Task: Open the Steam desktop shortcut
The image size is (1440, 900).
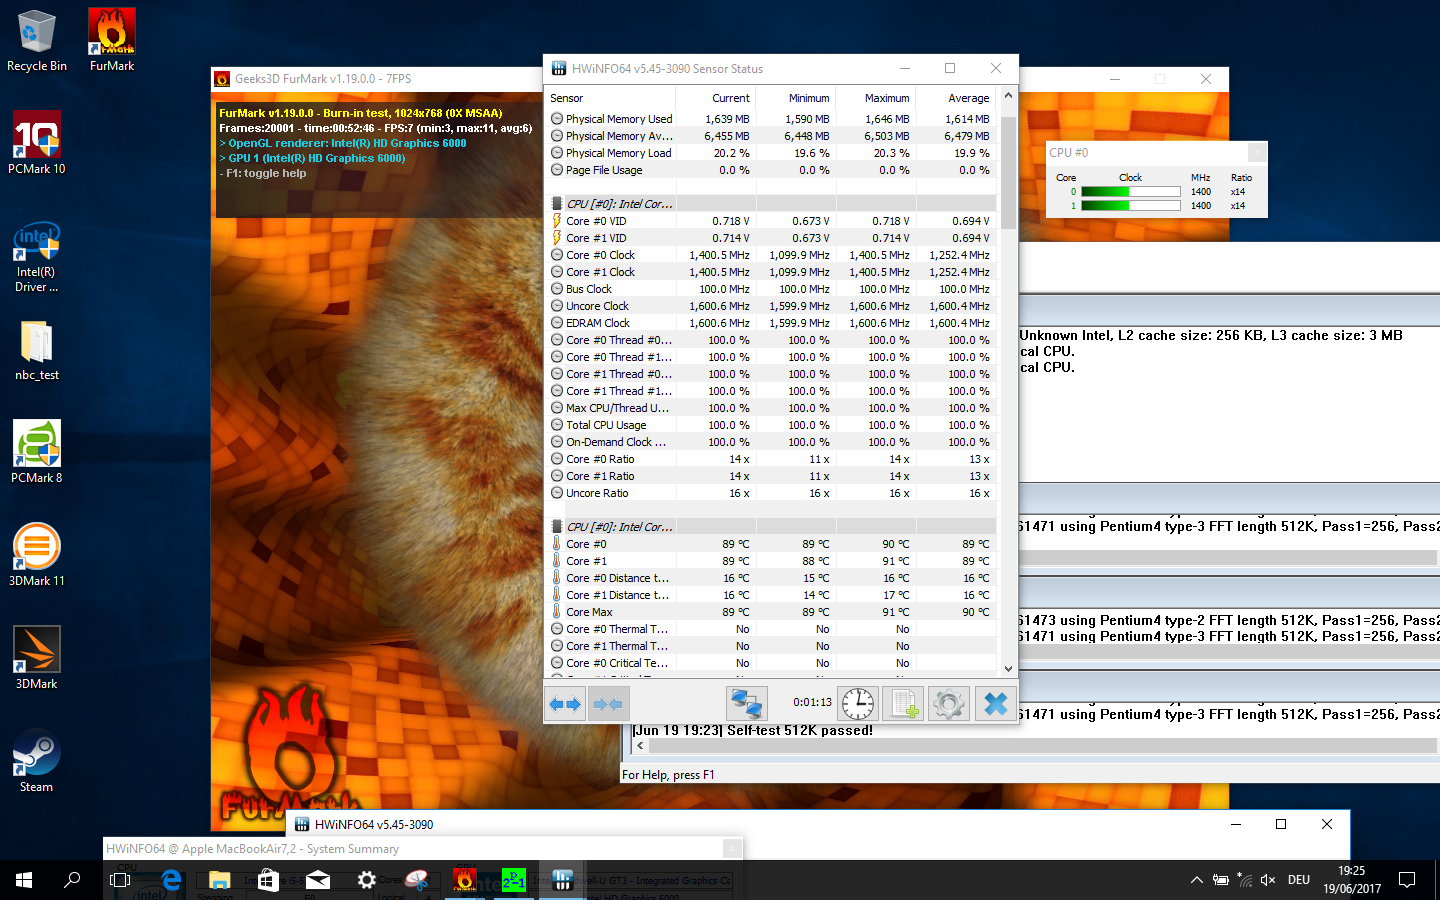Action: pyautogui.click(x=37, y=760)
